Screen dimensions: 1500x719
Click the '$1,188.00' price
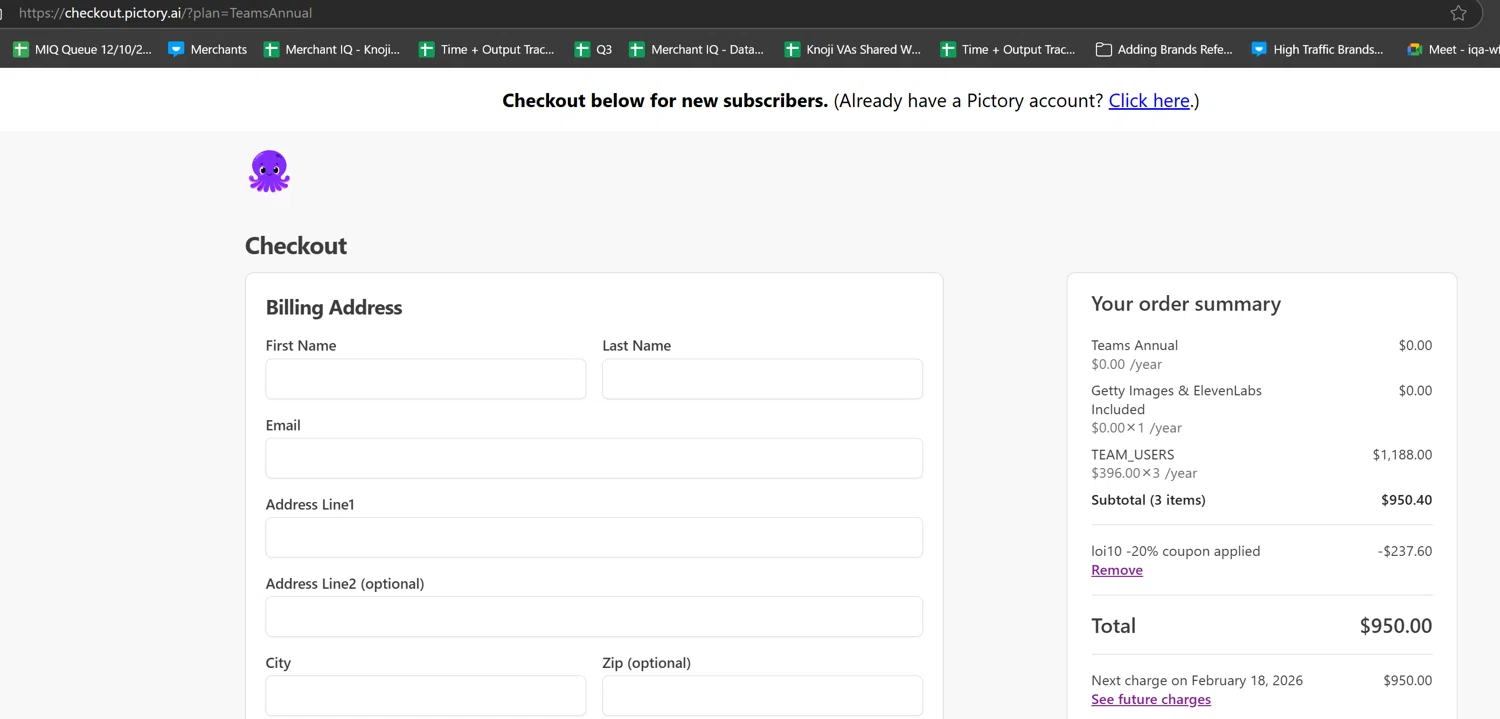tap(1402, 454)
